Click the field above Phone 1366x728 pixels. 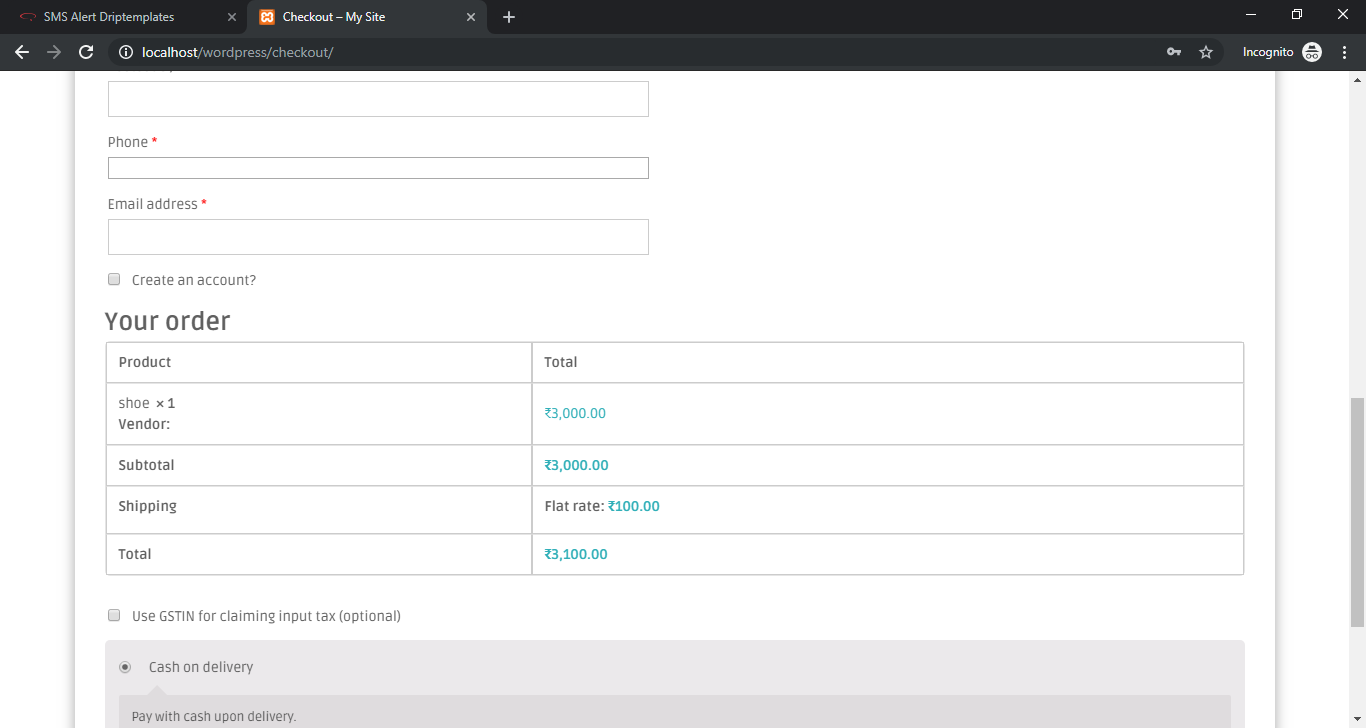(x=378, y=99)
